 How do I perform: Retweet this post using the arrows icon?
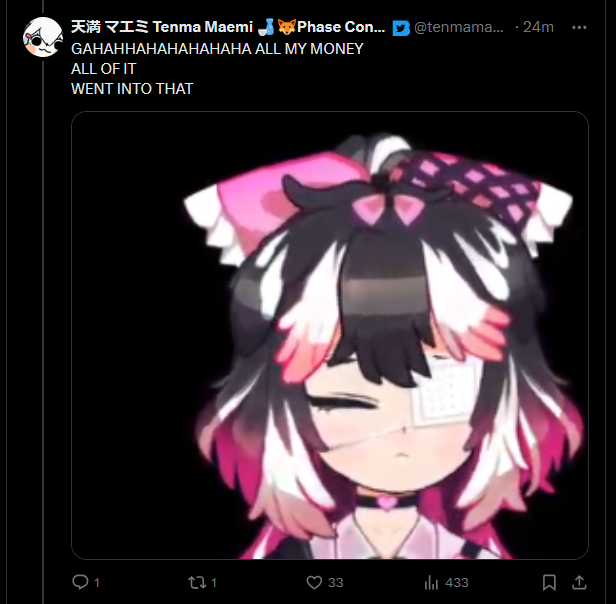(197, 582)
